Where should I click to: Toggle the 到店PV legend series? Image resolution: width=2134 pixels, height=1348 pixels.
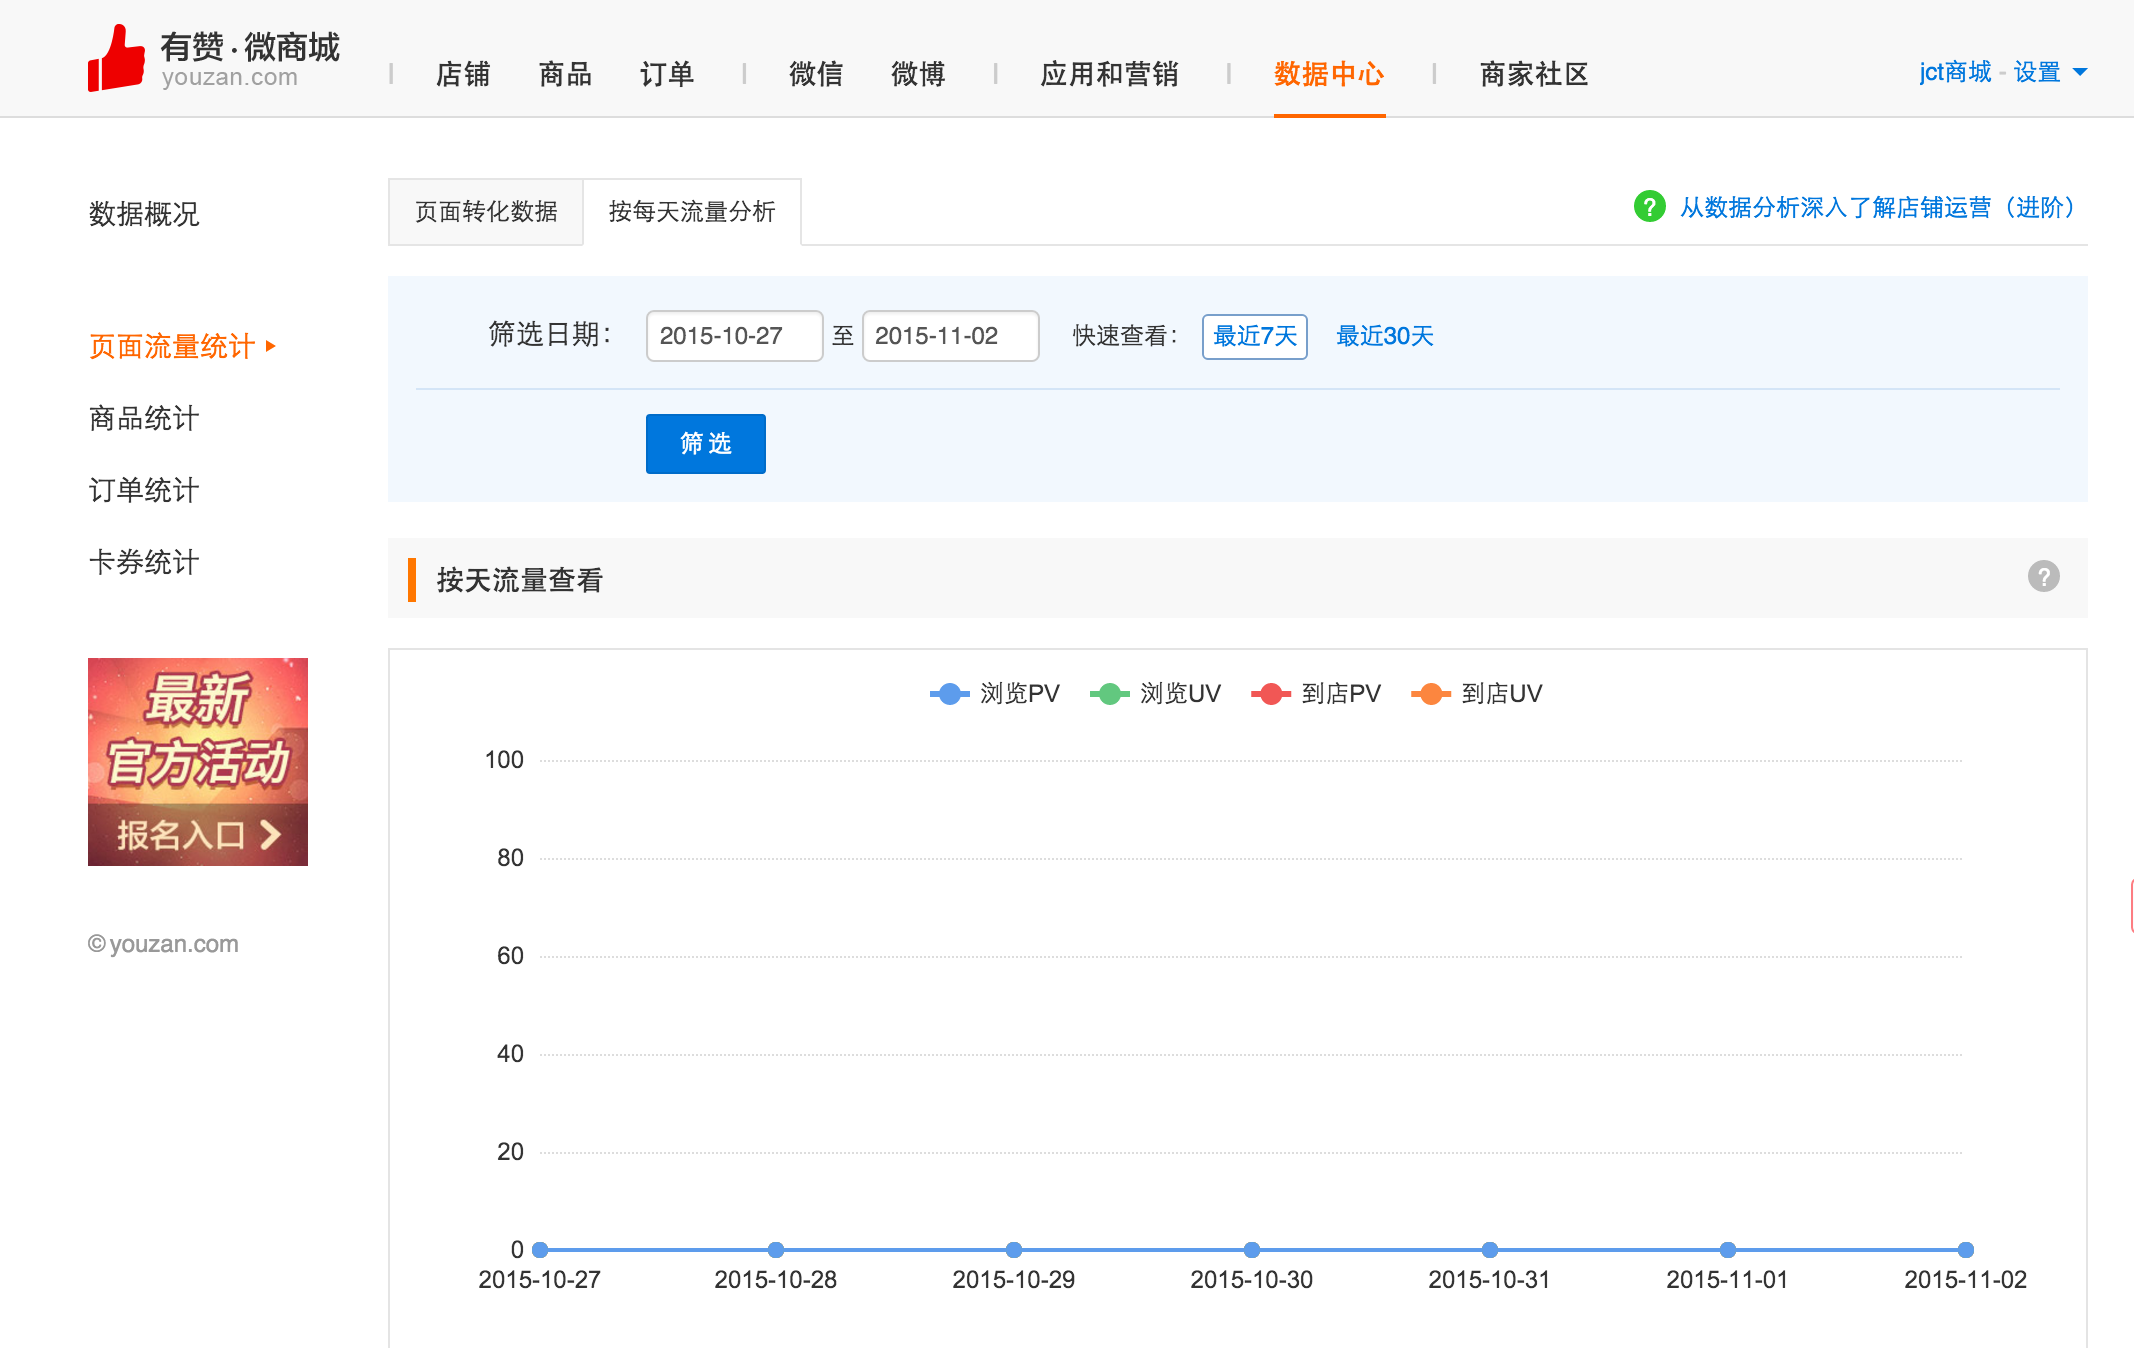tap(1316, 693)
